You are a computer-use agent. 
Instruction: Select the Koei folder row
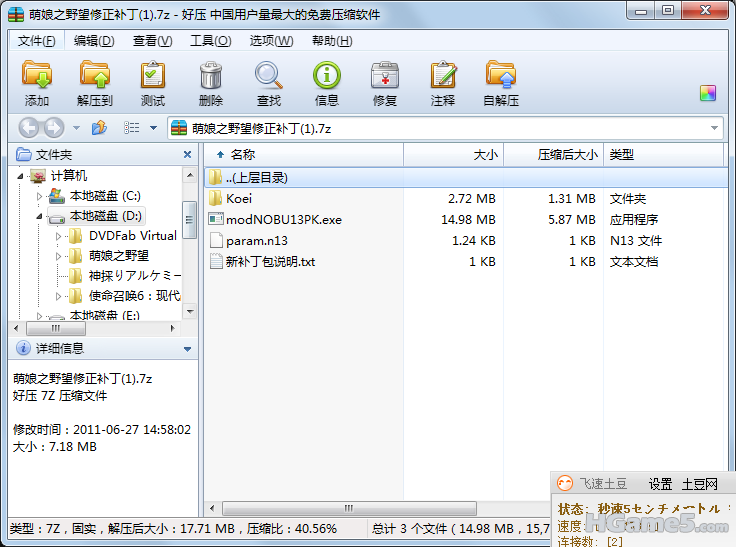(x=466, y=199)
